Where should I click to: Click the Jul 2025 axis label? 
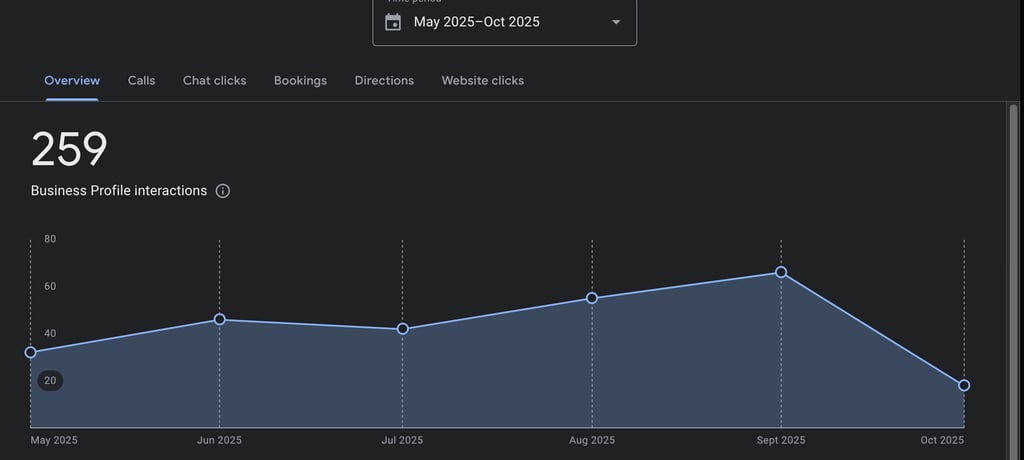(402, 440)
